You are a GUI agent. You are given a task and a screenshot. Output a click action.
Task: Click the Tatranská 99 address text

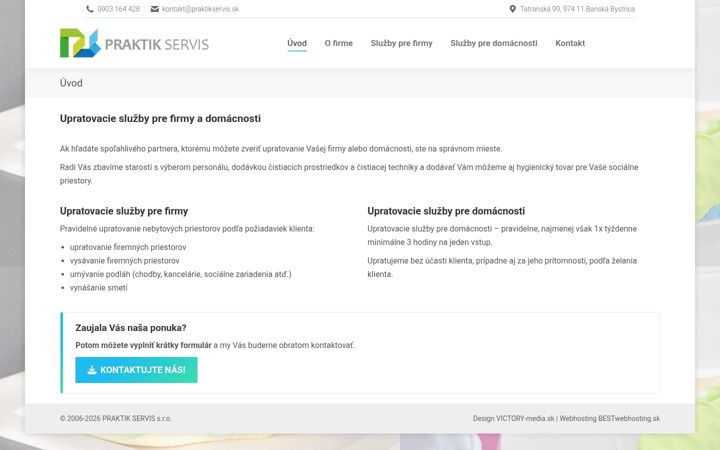pyautogui.click(x=577, y=9)
